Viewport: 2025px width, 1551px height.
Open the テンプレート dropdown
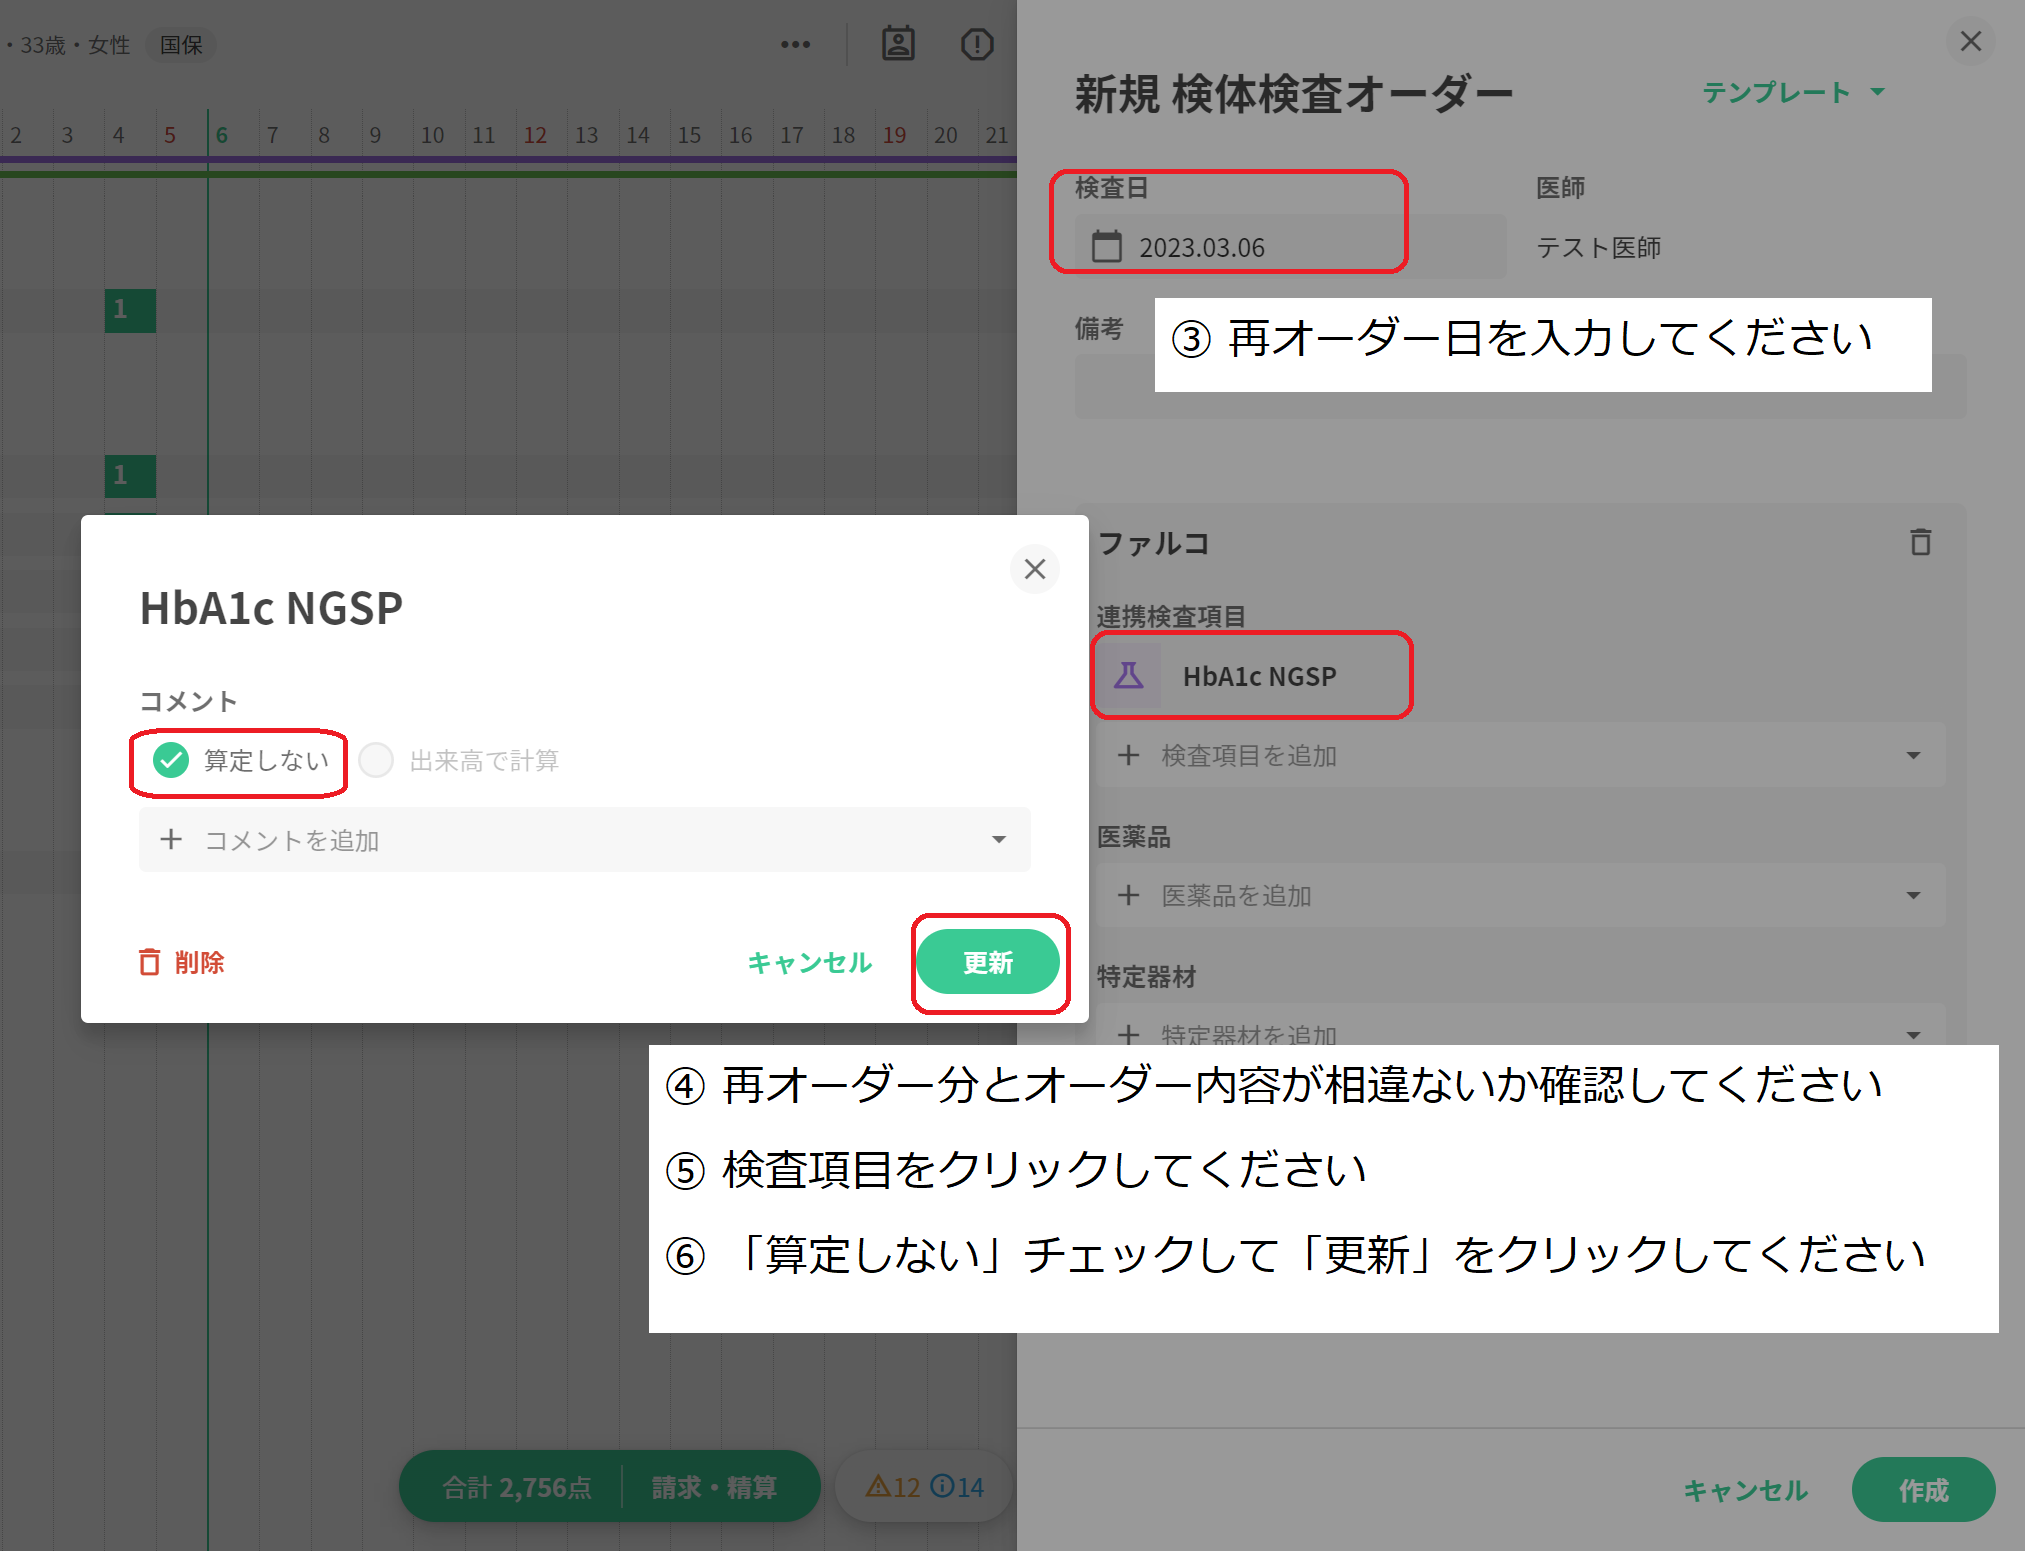point(1792,92)
